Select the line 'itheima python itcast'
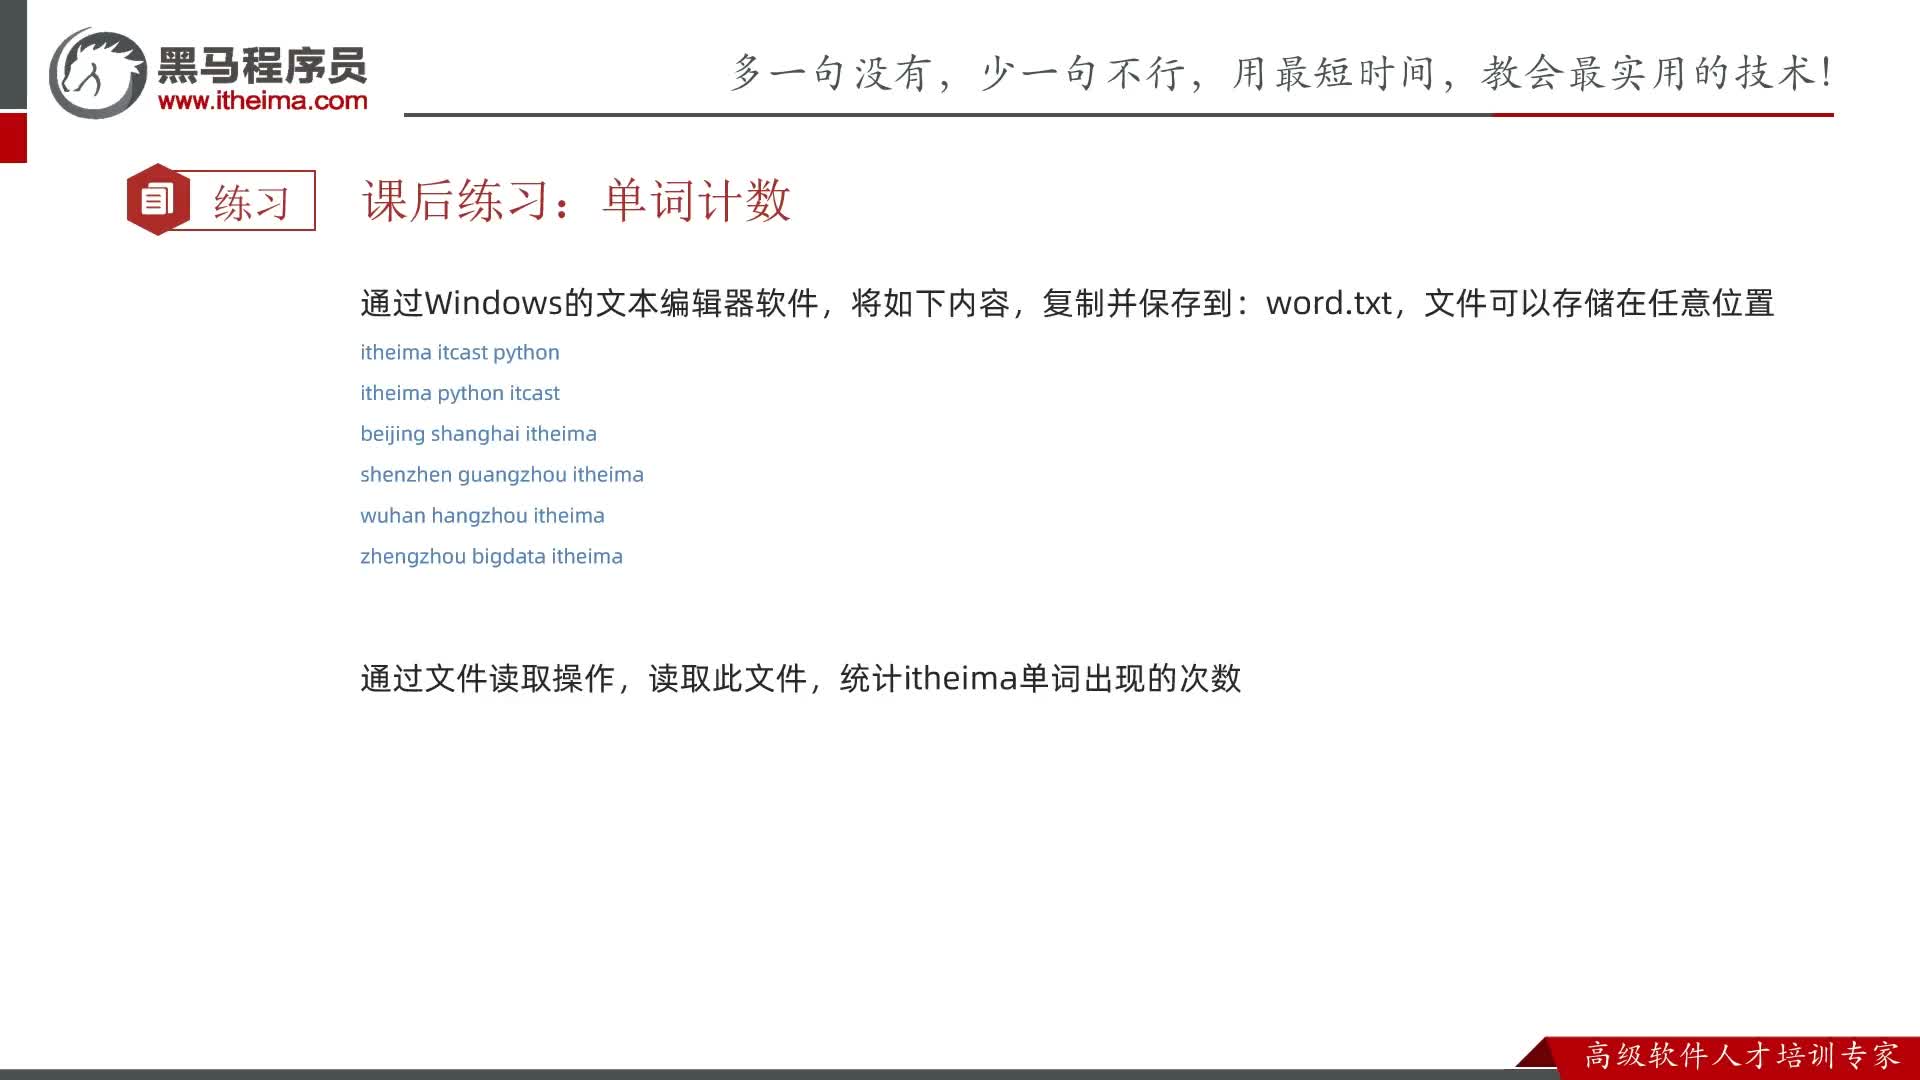Screen dimensions: 1920x1080 [460, 394]
